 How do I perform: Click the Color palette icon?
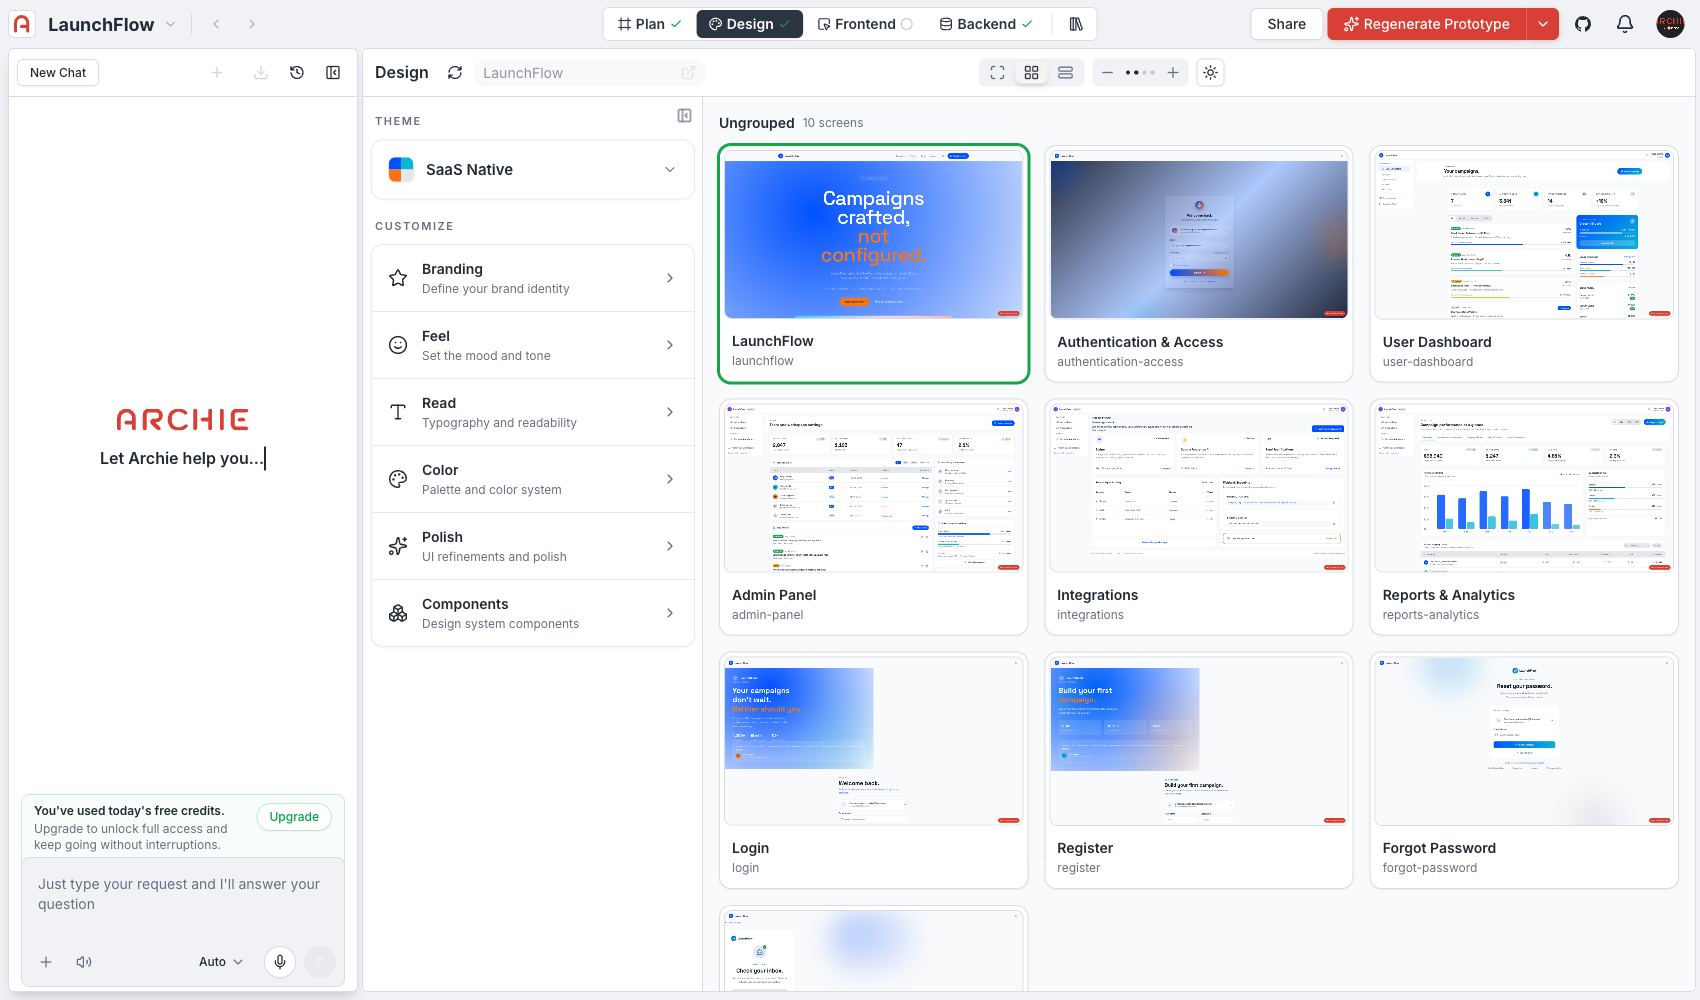pyautogui.click(x=398, y=479)
